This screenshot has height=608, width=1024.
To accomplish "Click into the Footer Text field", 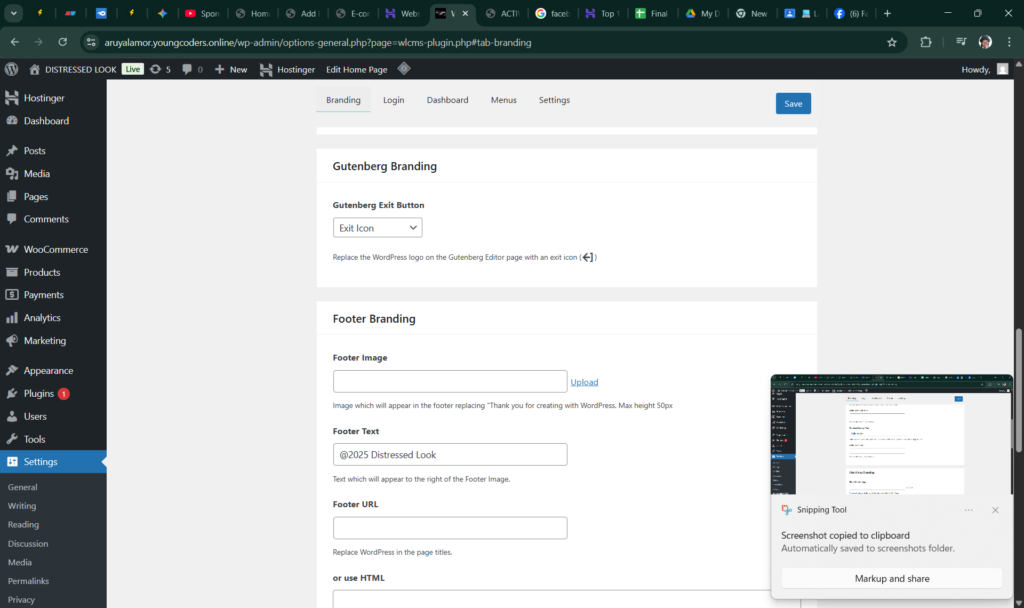I will coord(450,454).
